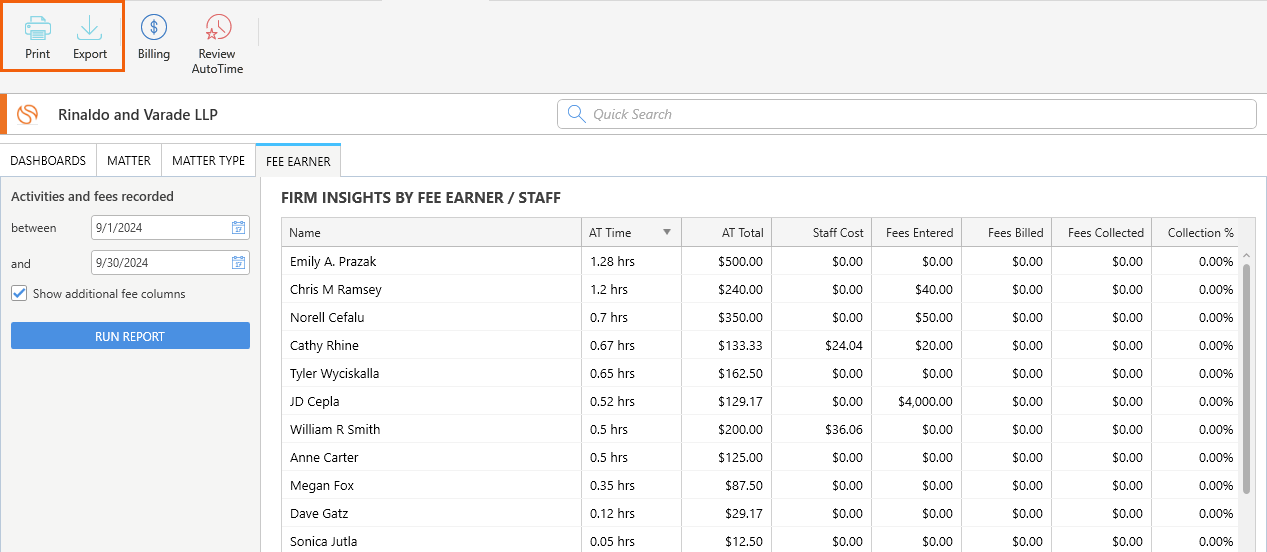Open the Matter tab

129,160
